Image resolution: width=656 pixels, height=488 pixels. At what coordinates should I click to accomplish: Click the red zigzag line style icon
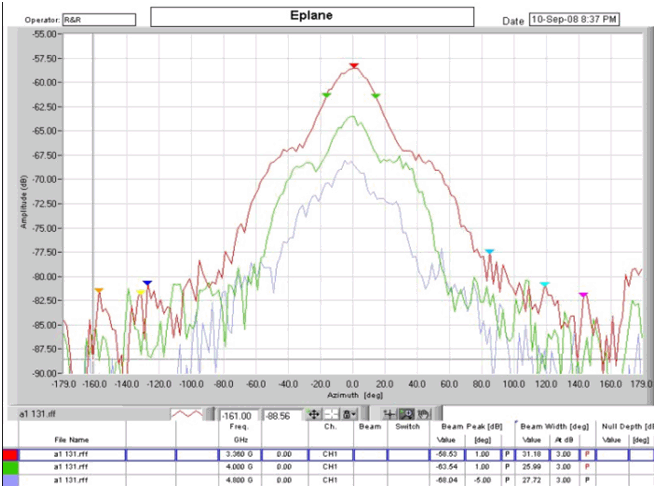pyautogui.click(x=186, y=413)
